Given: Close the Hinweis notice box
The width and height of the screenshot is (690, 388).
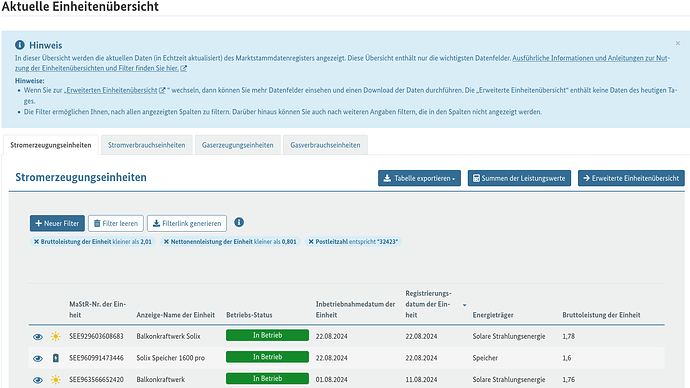Looking at the screenshot, I should pos(678,43).
